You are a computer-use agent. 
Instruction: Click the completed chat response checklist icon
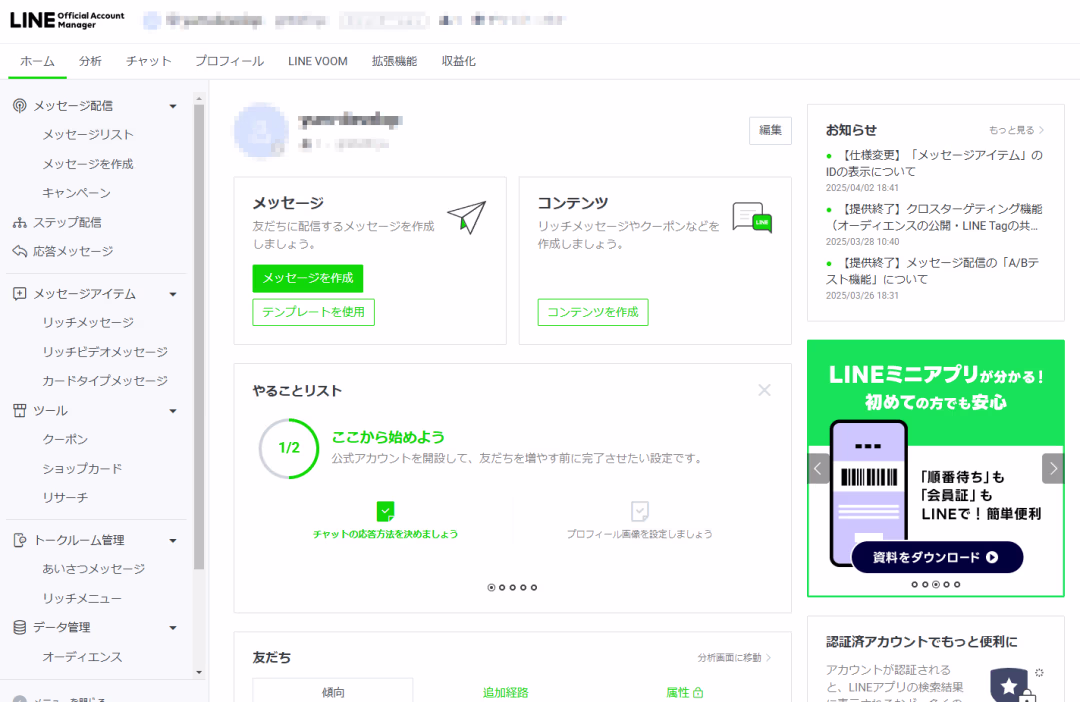coord(386,511)
